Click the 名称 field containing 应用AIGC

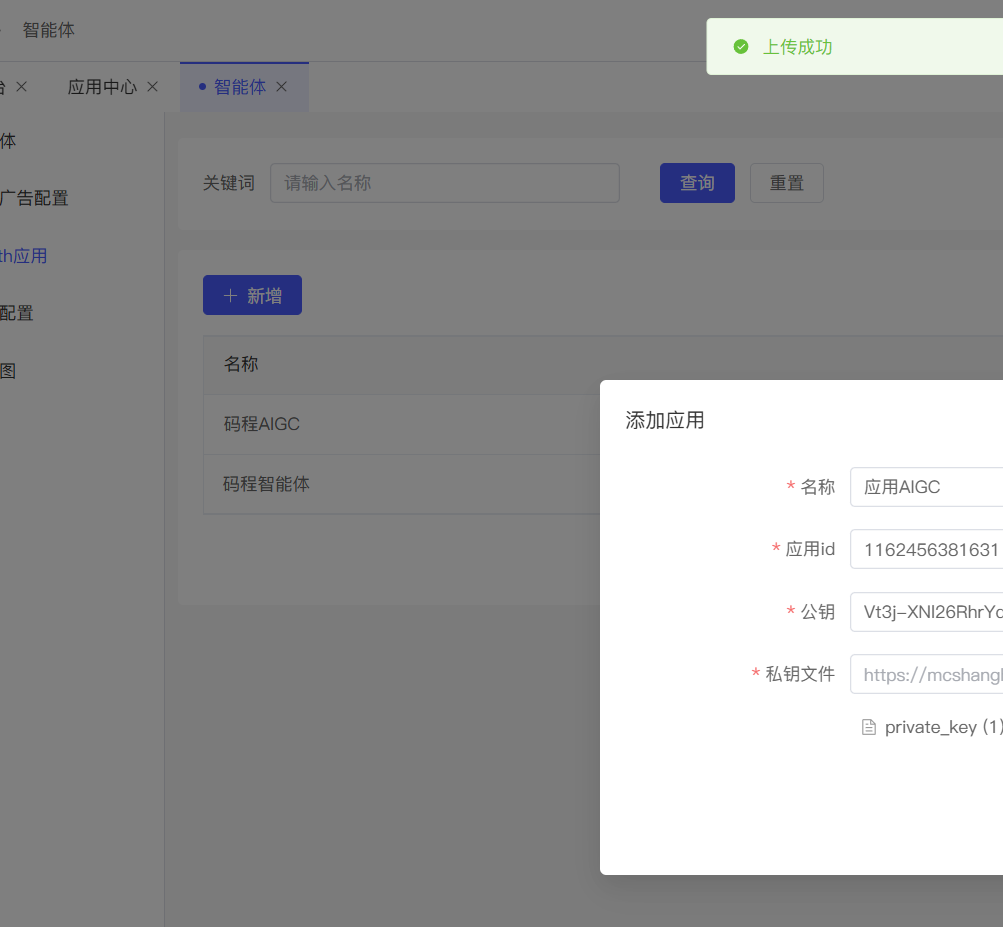925,487
